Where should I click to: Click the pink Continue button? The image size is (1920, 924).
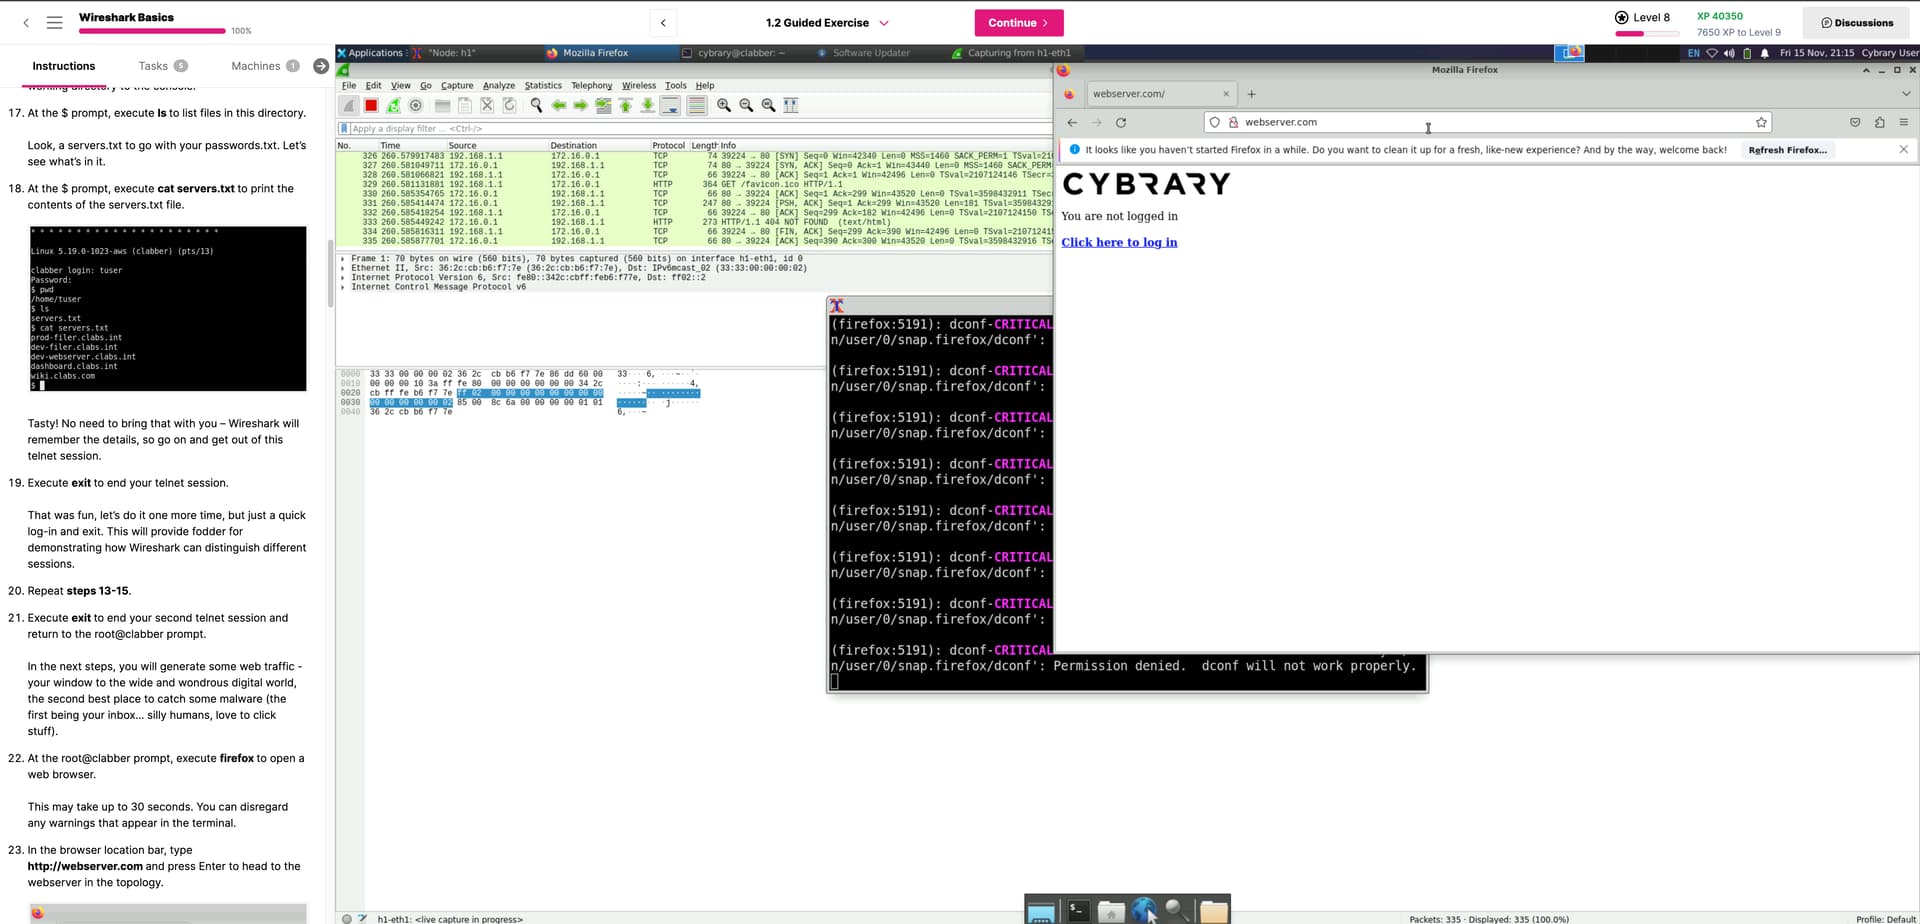click(x=1018, y=23)
